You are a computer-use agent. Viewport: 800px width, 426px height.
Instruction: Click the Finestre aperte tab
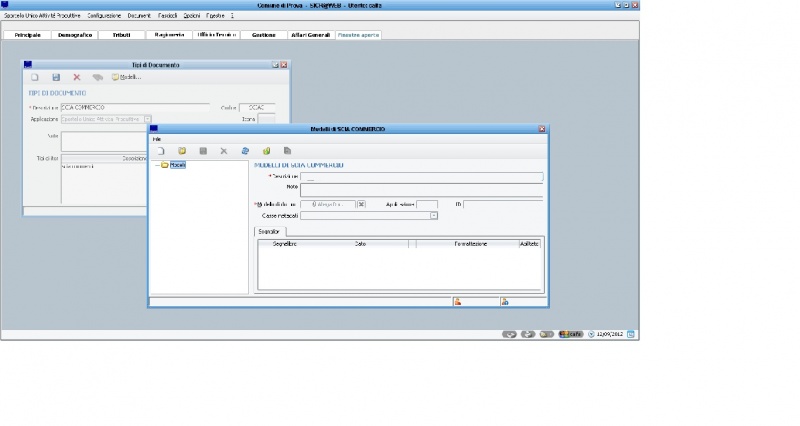[358, 34]
